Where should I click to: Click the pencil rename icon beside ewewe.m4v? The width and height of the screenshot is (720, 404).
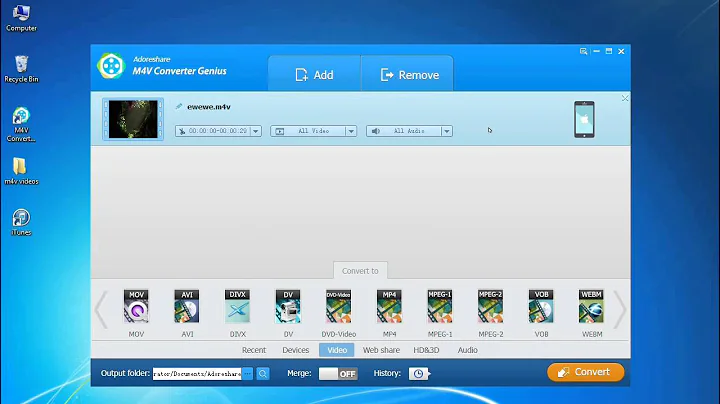pyautogui.click(x=179, y=107)
